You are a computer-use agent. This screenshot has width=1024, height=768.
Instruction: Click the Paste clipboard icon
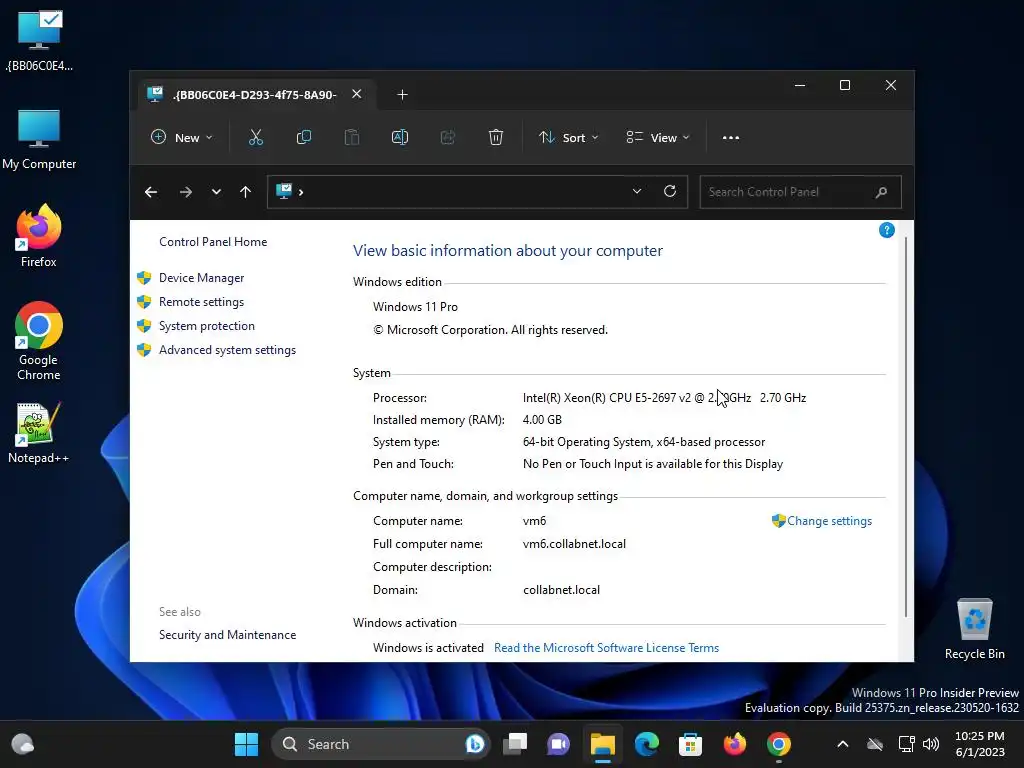352,138
